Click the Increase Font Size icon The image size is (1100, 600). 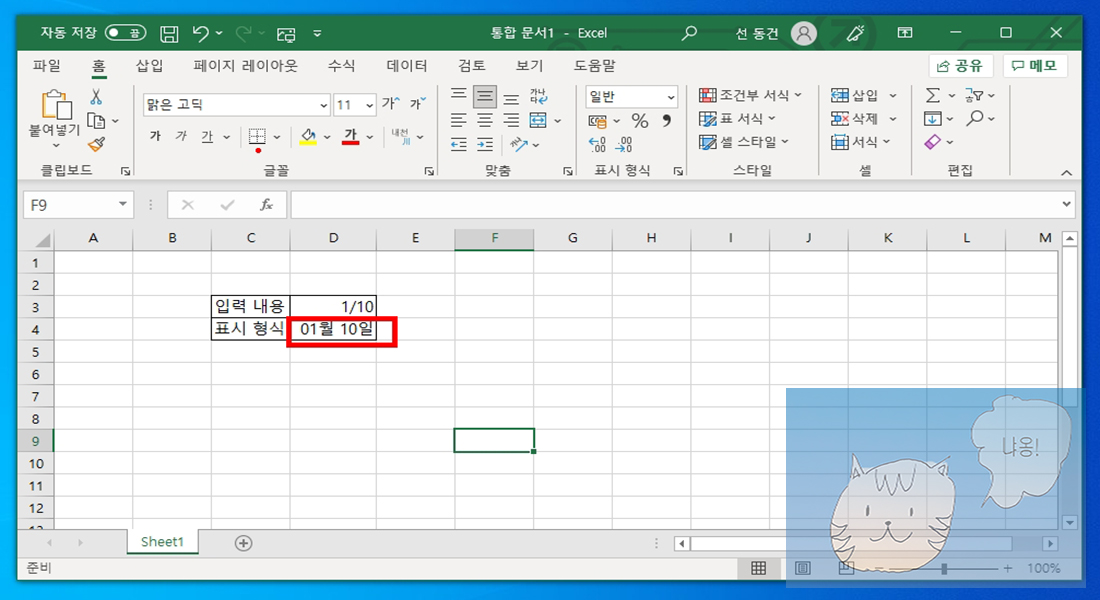pyautogui.click(x=391, y=104)
